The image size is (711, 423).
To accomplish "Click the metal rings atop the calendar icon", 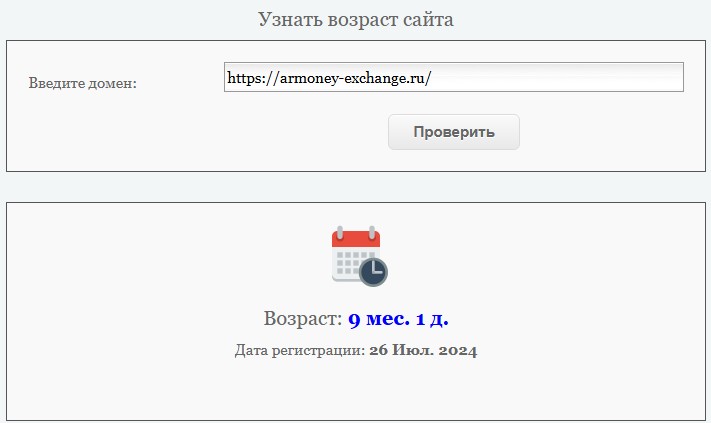I will click(356, 232).
